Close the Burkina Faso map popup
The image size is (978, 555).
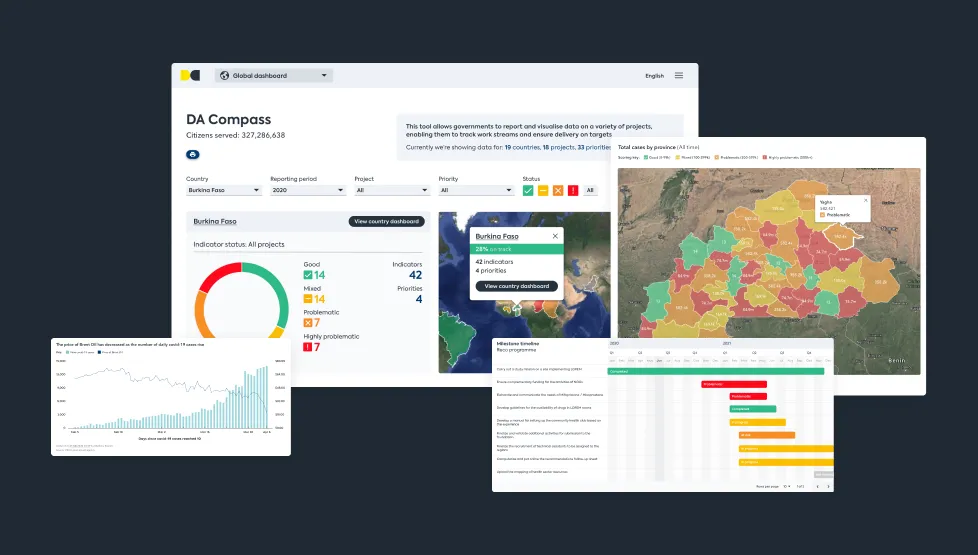tap(555, 236)
